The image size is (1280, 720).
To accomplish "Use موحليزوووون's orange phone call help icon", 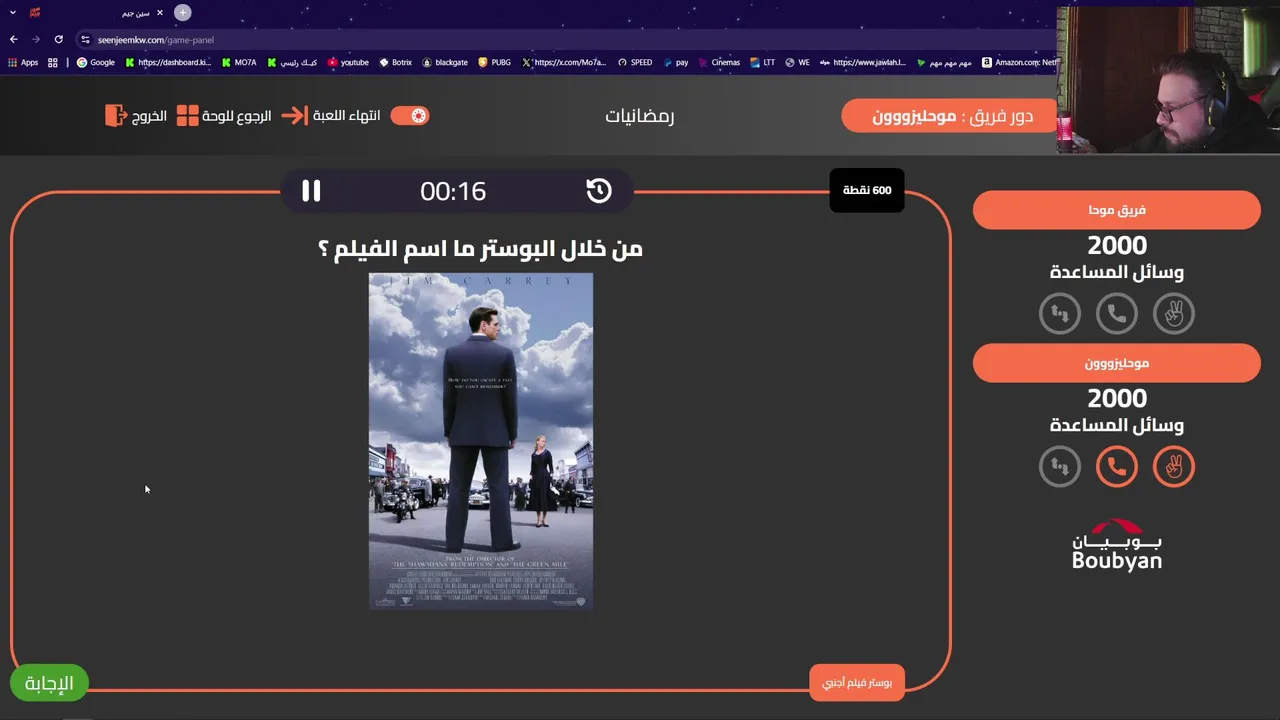I will click(1117, 466).
